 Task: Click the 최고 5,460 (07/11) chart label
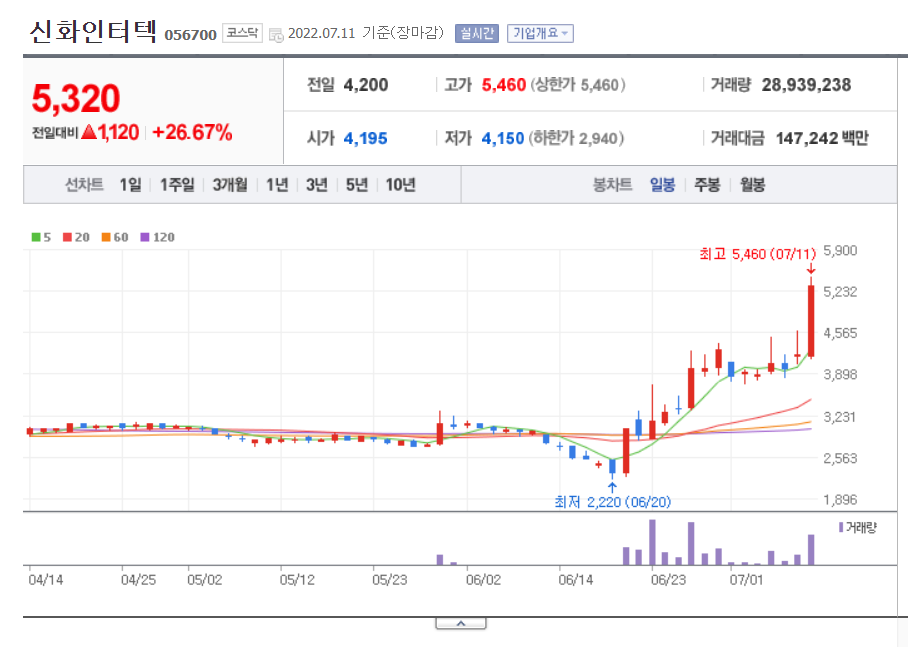tap(757, 254)
